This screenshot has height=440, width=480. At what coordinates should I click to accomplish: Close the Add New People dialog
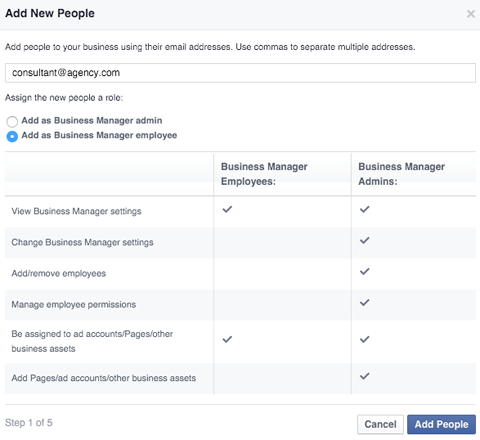(x=470, y=14)
